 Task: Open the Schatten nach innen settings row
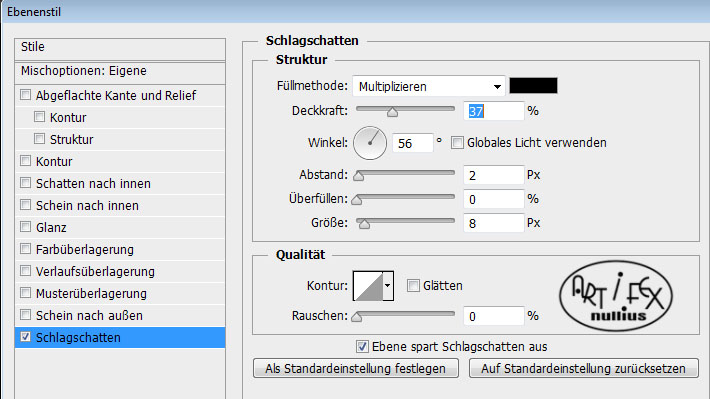pyautogui.click(x=120, y=183)
